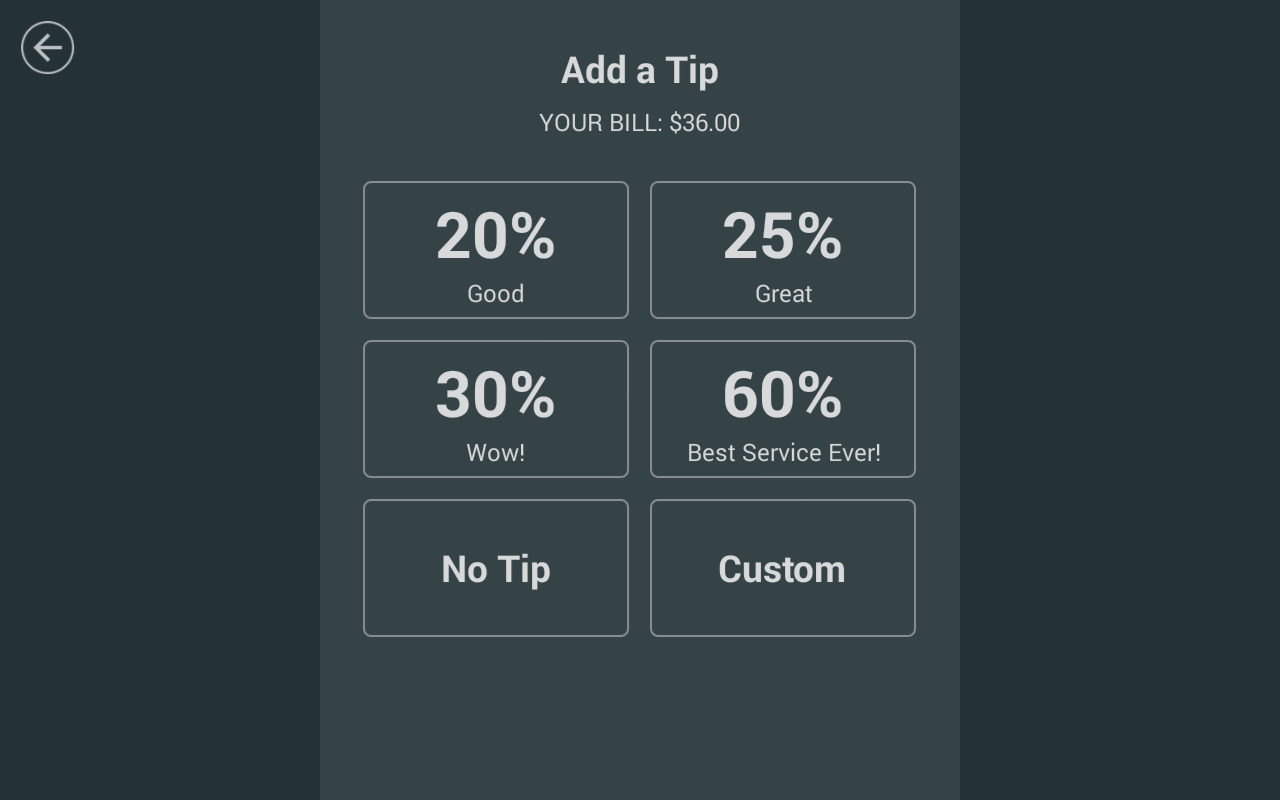Select the 20% tip option

(x=495, y=250)
